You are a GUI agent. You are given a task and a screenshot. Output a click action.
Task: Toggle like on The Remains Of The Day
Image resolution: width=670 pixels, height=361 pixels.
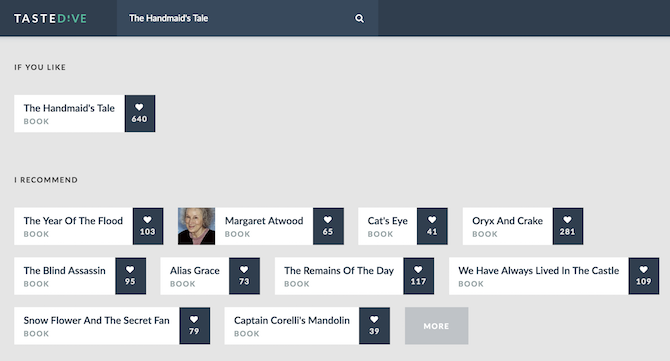point(418,276)
